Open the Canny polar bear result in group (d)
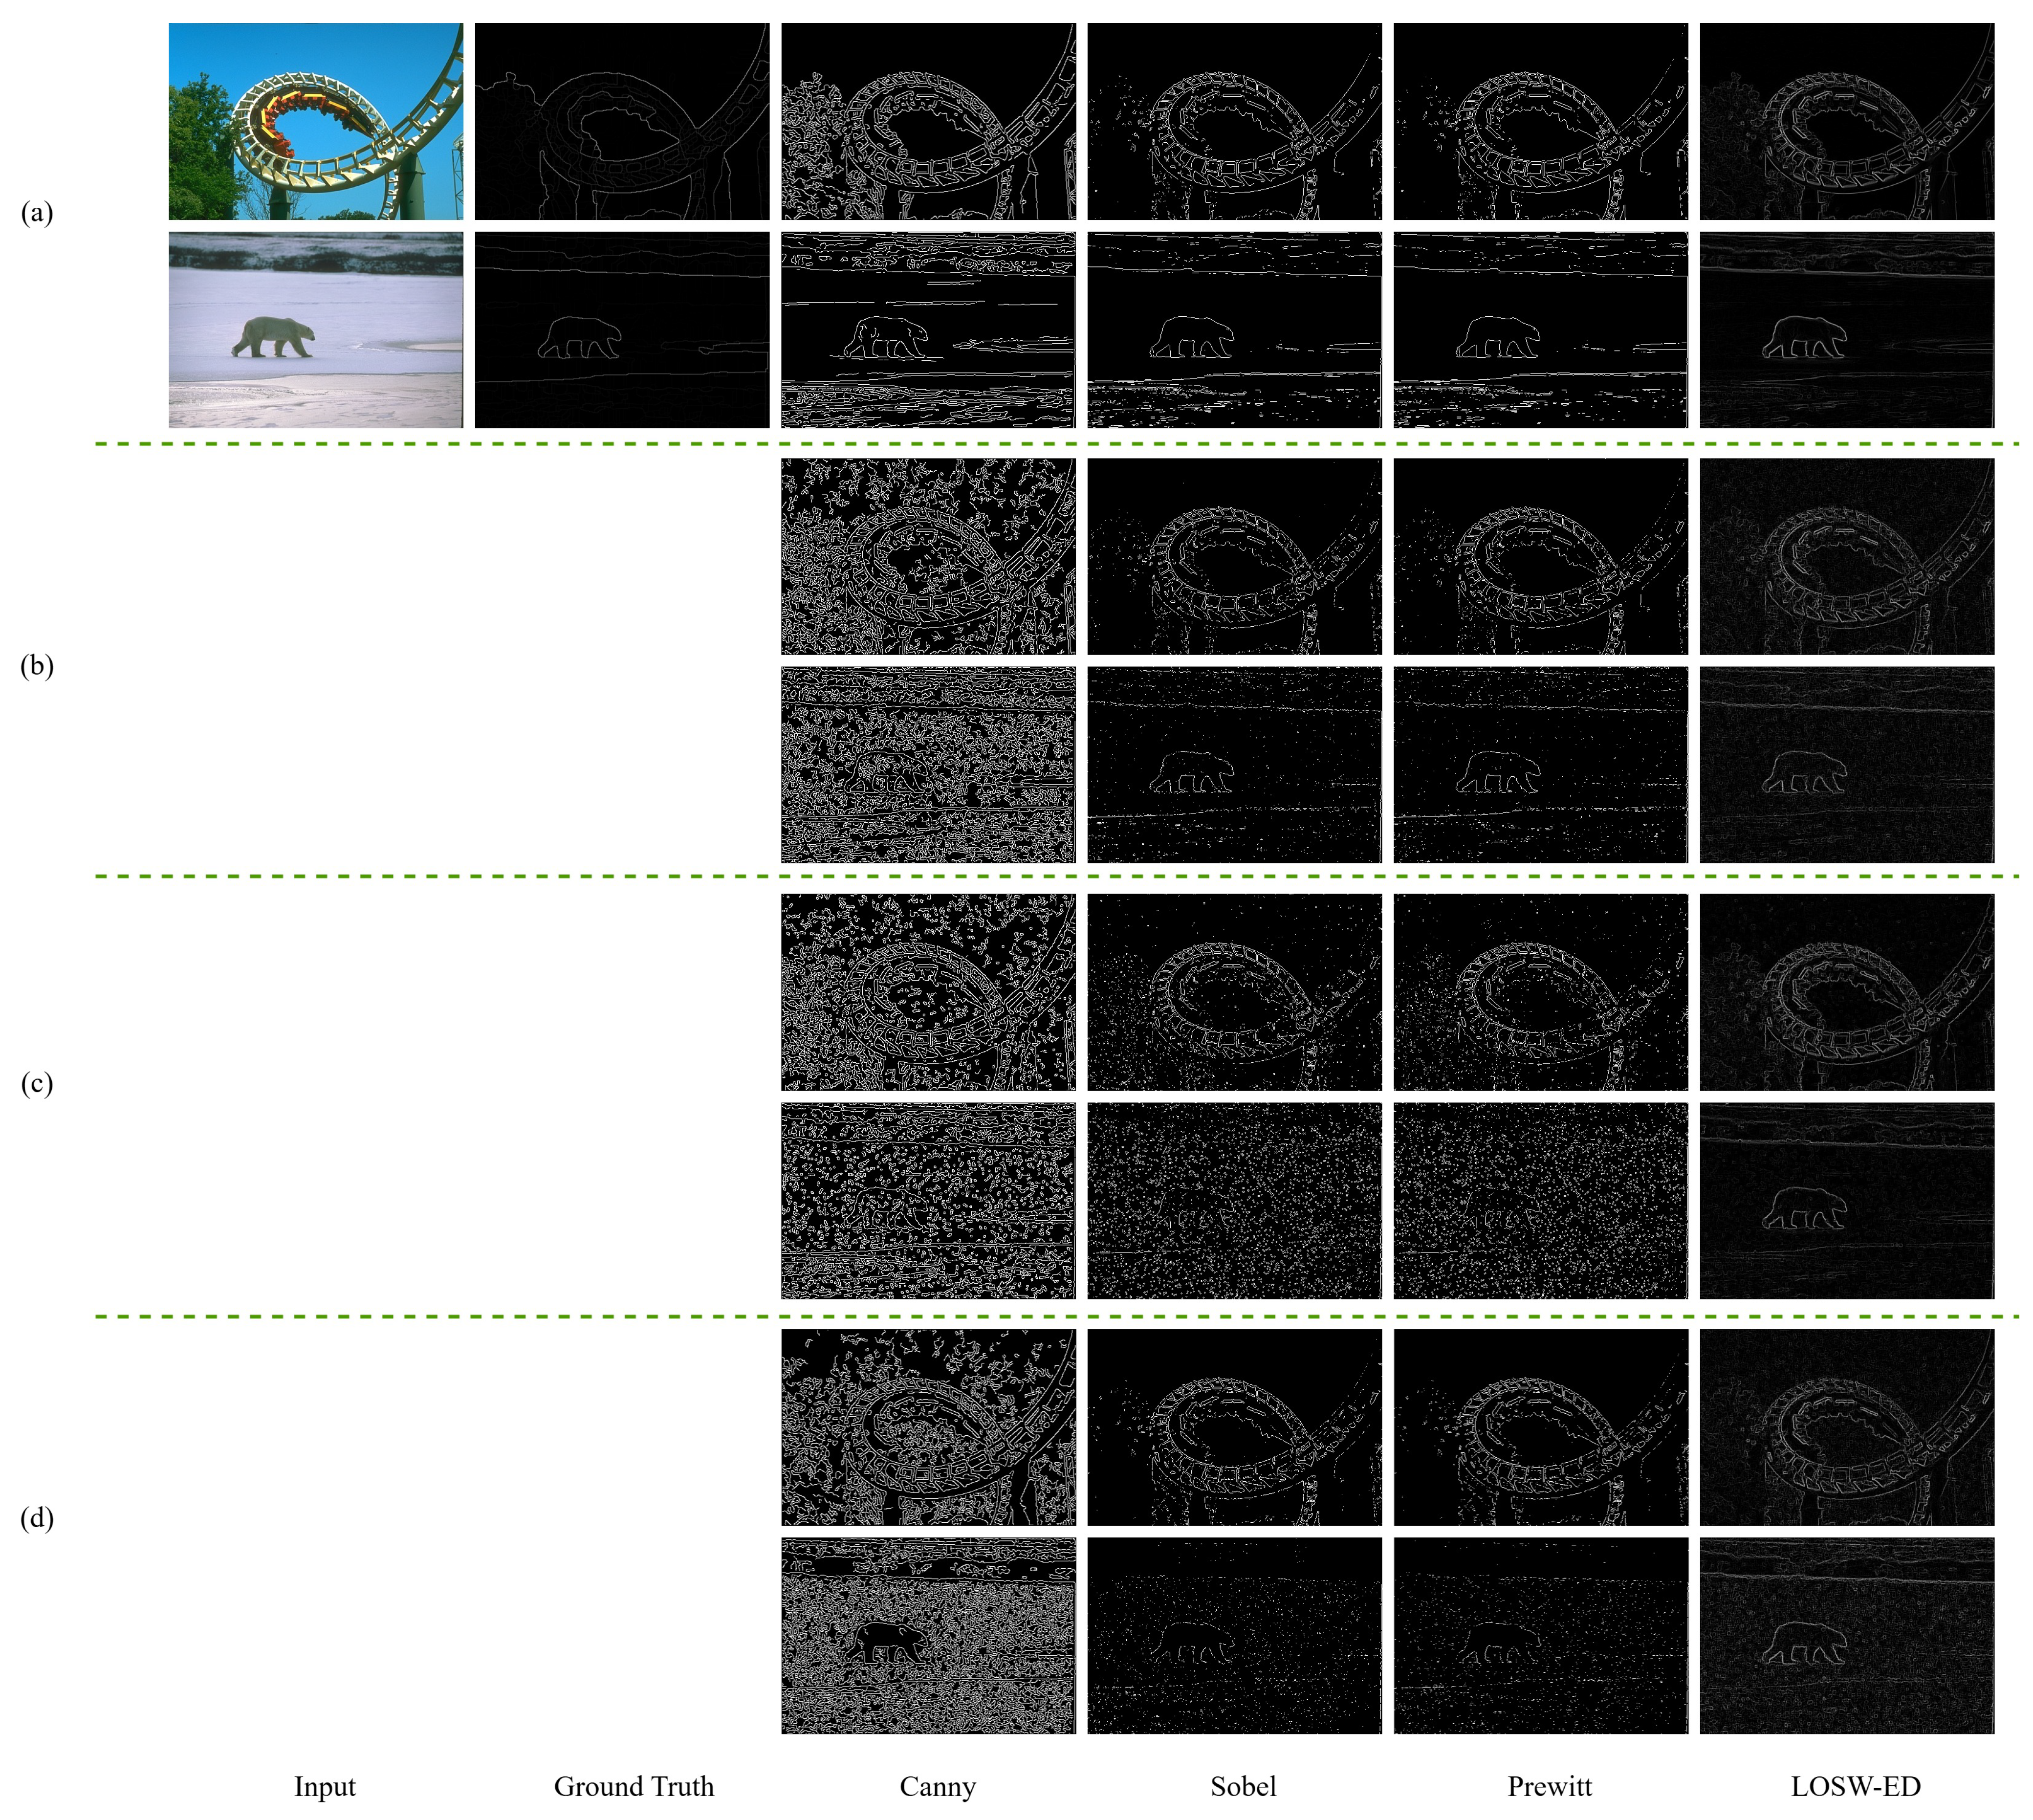 pyautogui.click(x=928, y=1636)
